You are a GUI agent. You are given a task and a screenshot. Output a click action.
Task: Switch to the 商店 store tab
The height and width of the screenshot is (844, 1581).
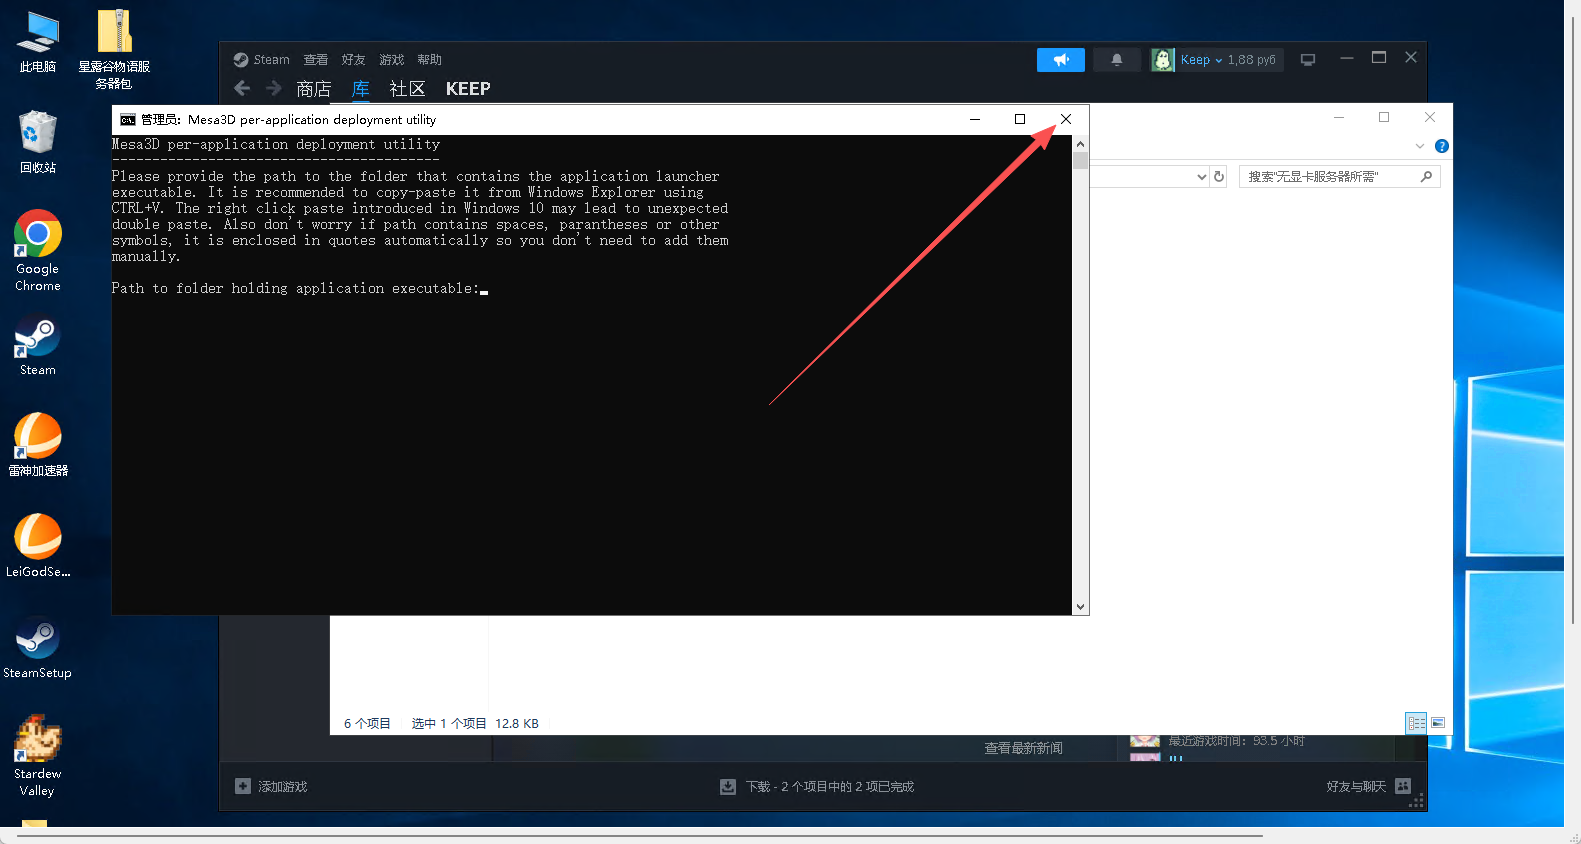pyautogui.click(x=313, y=89)
